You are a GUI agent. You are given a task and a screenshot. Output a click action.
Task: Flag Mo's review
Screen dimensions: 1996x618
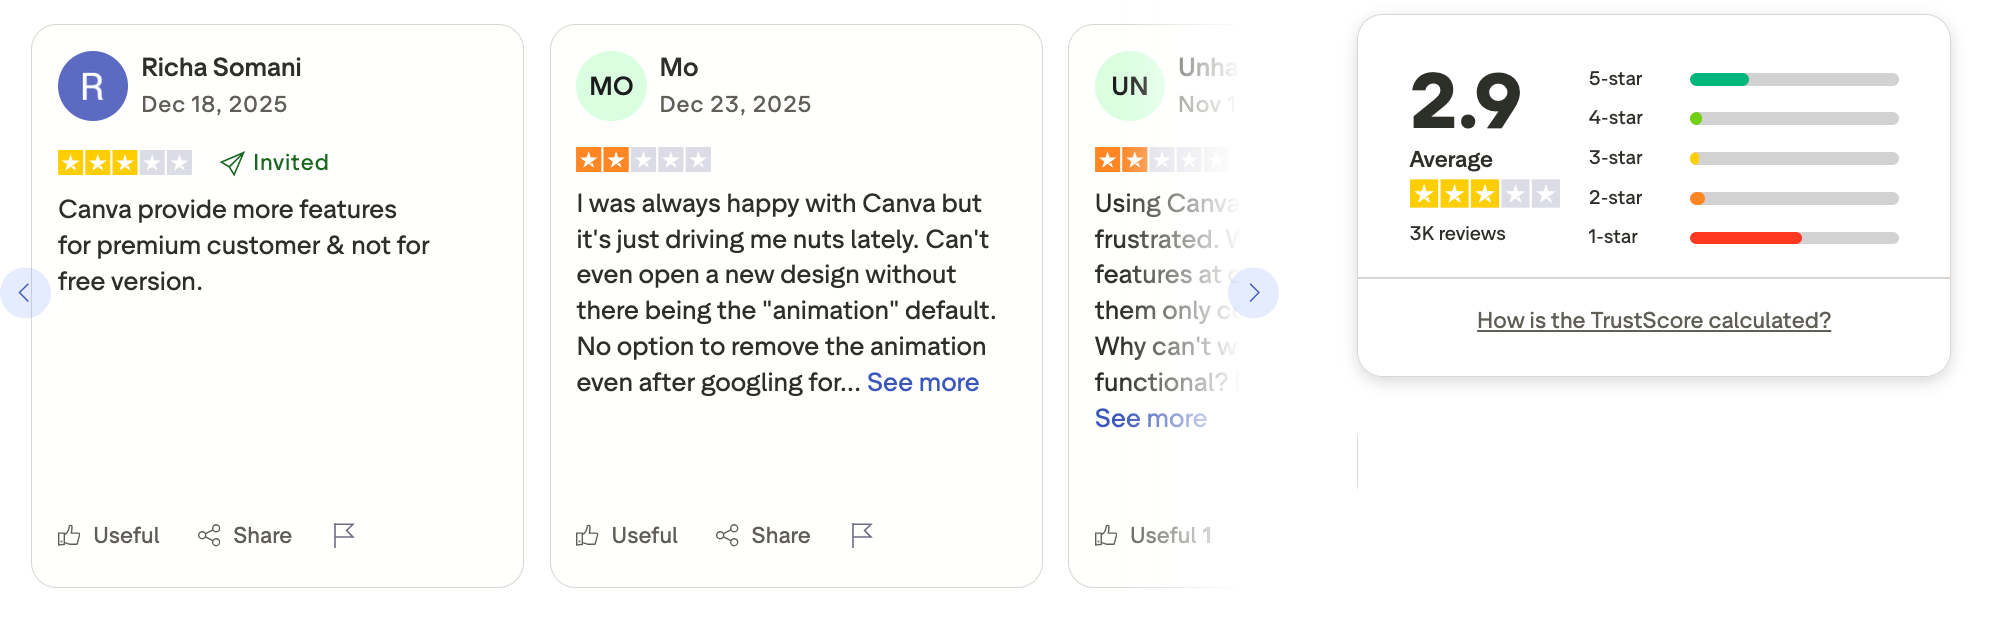862,536
